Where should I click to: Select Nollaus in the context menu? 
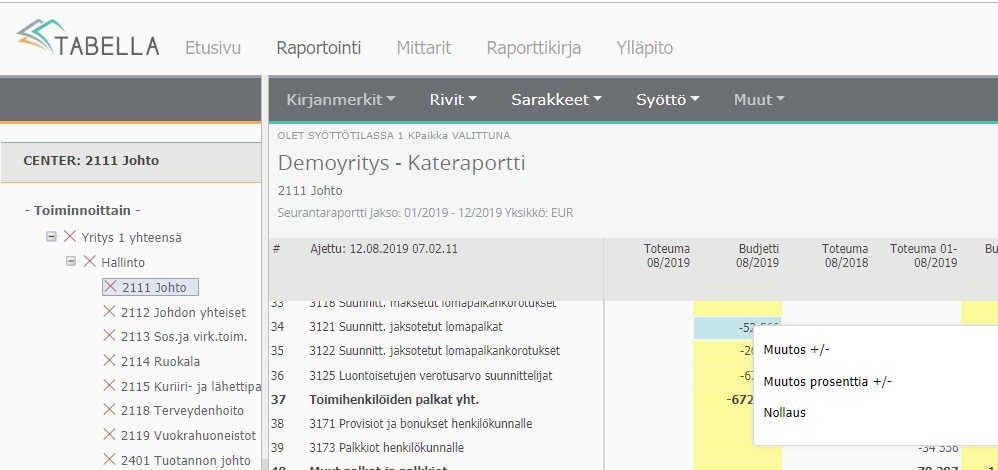(x=784, y=412)
